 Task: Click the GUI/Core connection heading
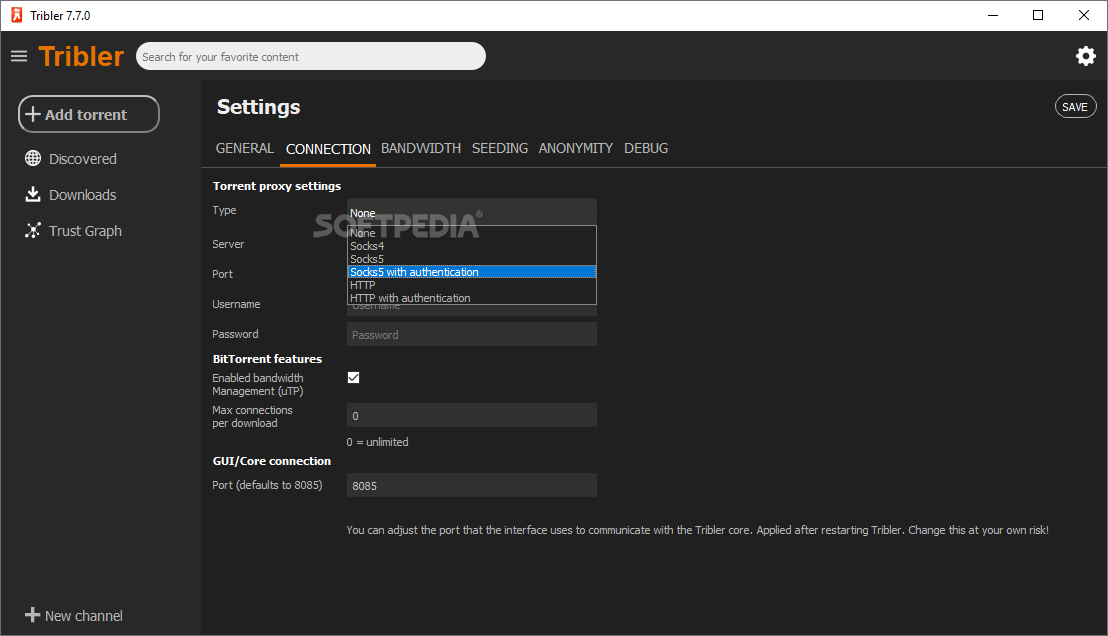point(271,461)
